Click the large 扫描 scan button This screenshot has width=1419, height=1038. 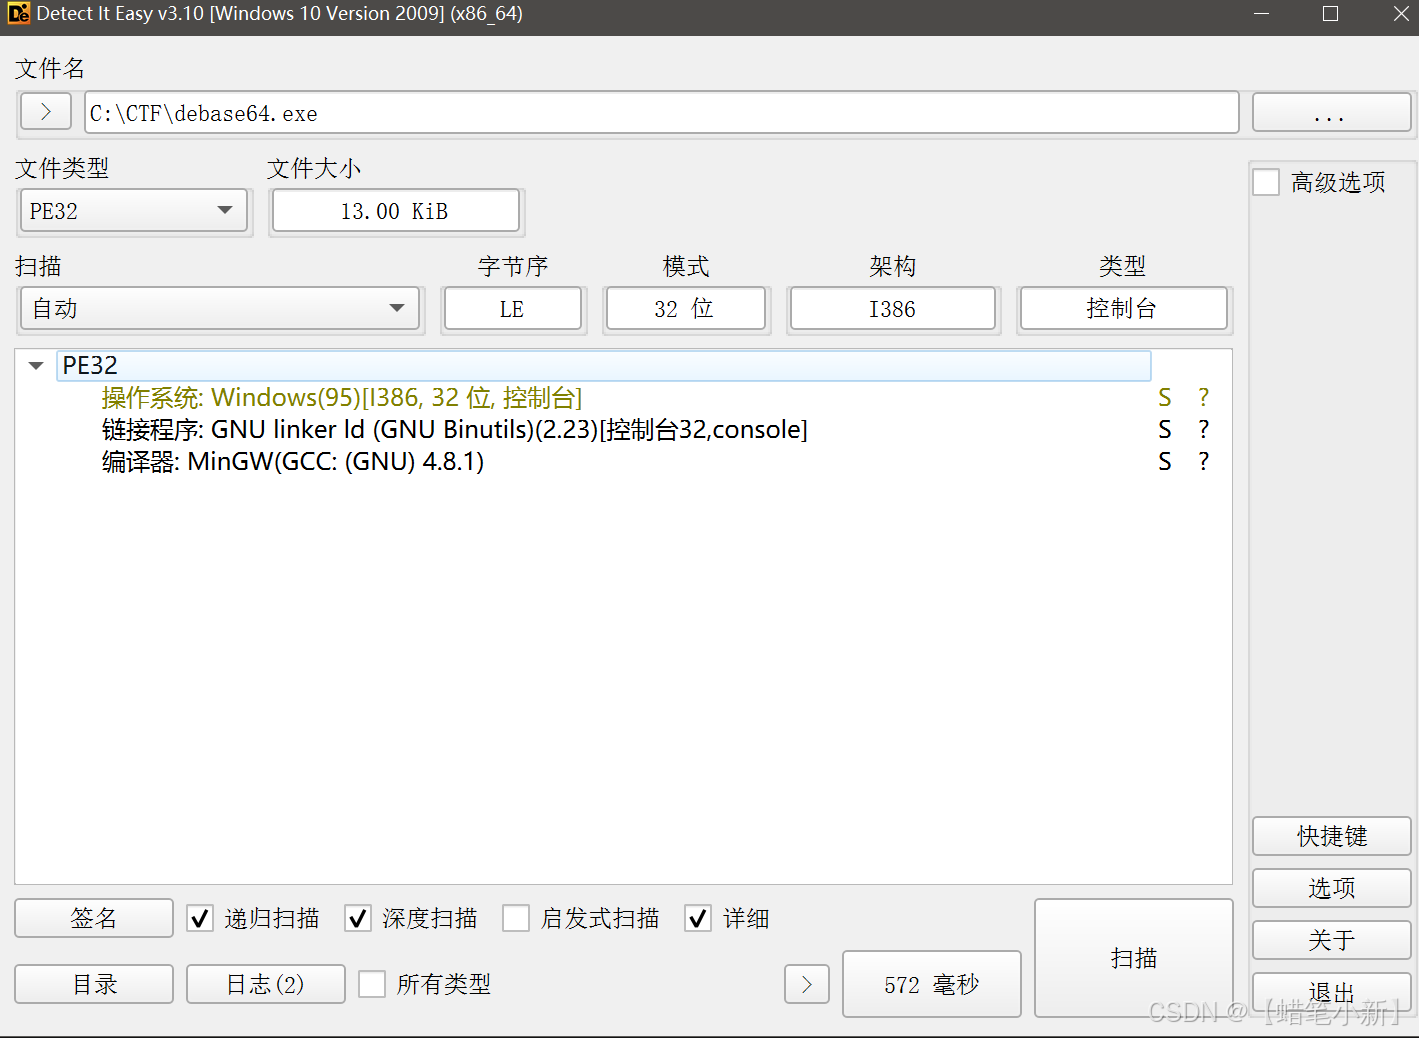[x=1134, y=958]
